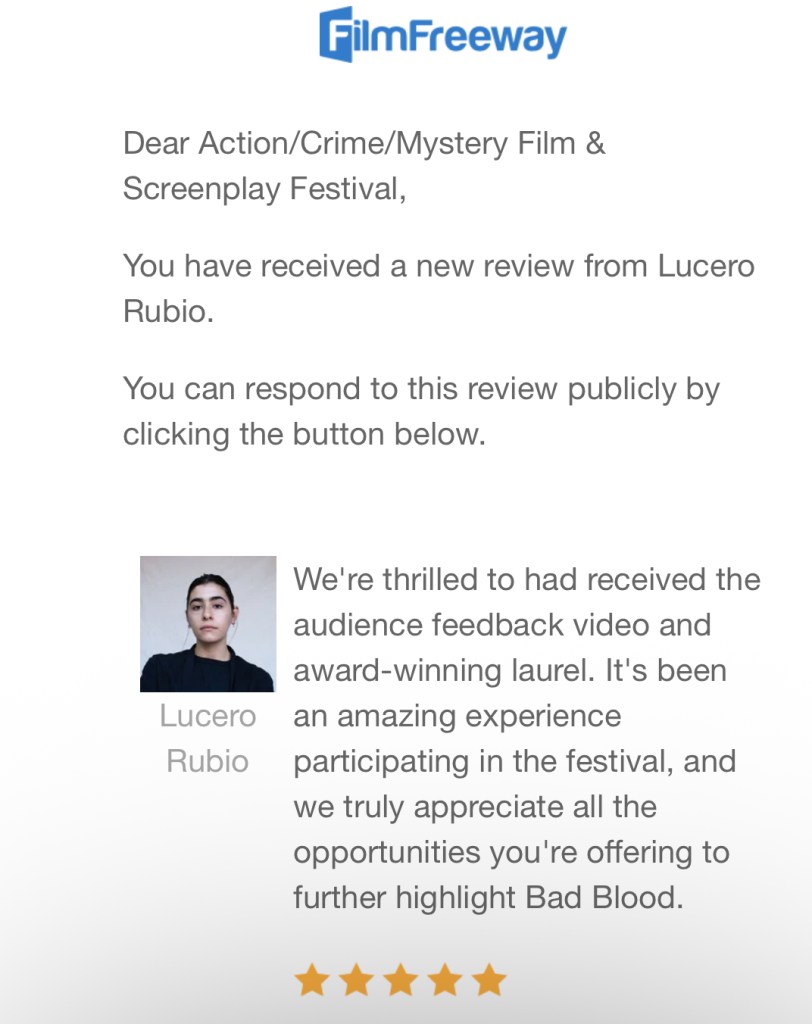Click the "We're thrilled to had received" line
The height and width of the screenshot is (1024, 812).
(x=526, y=579)
